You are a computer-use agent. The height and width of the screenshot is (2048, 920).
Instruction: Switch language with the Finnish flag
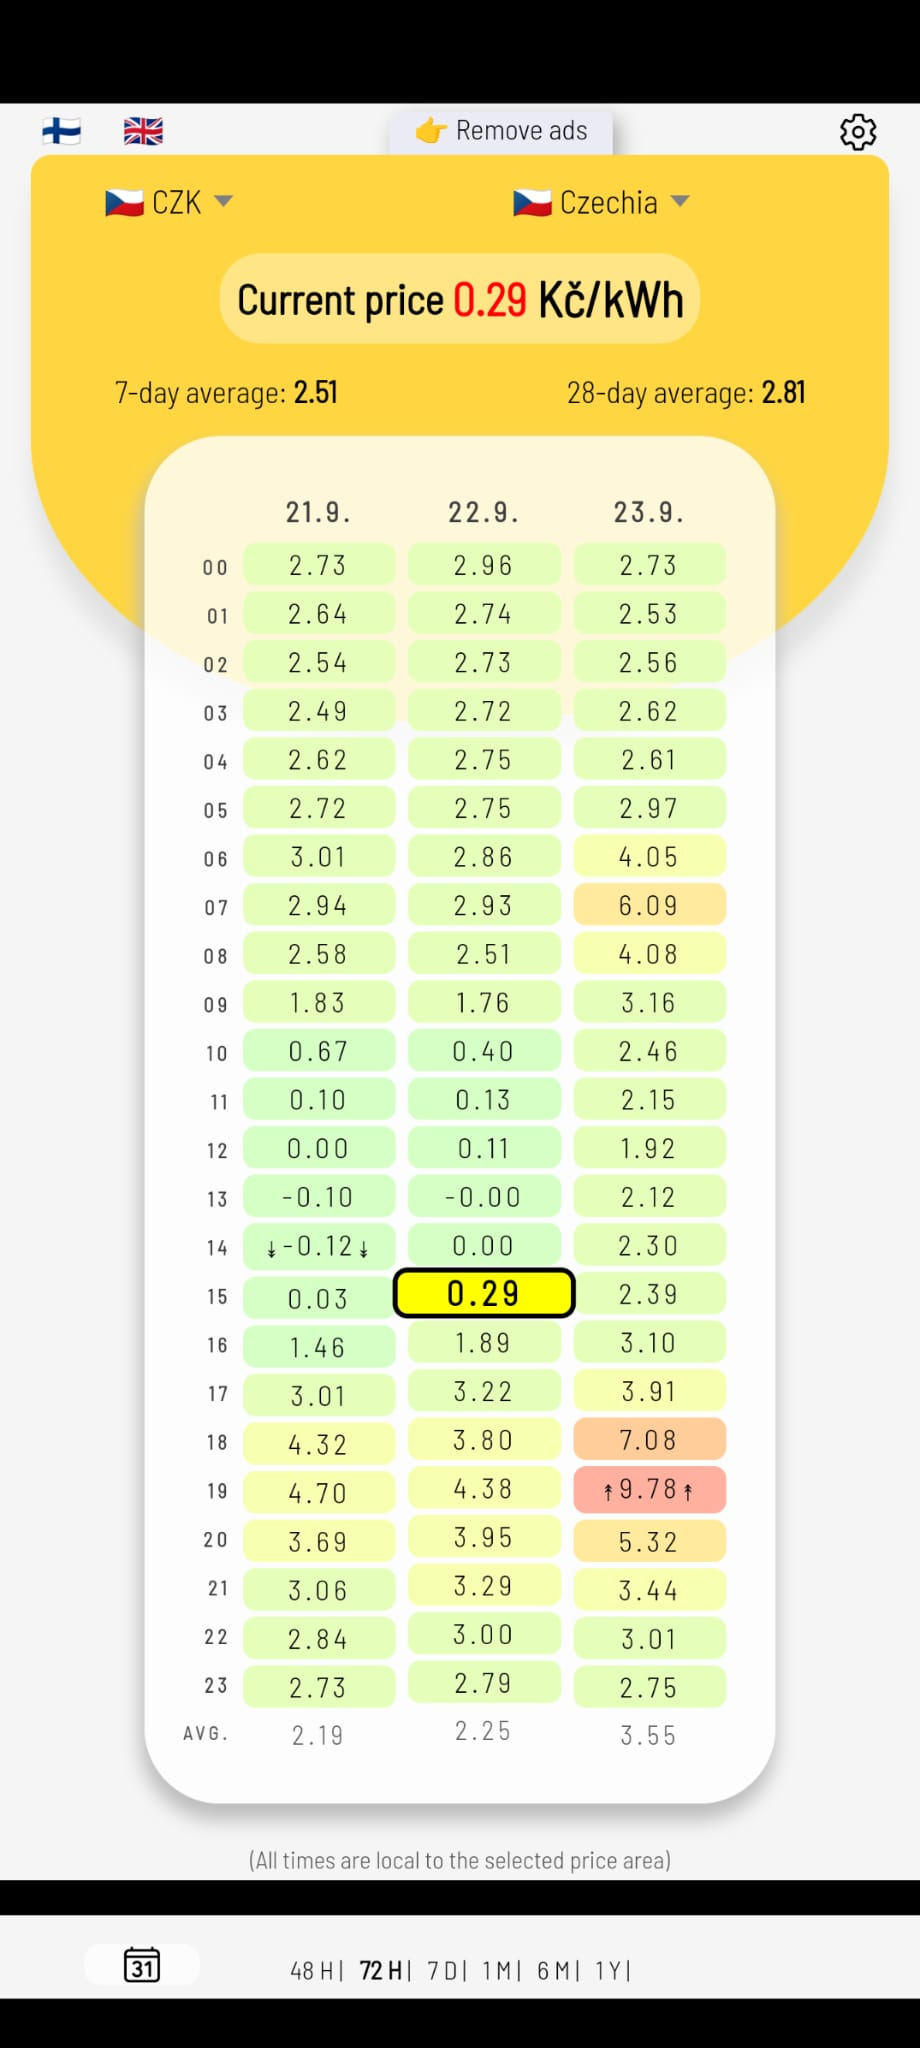pos(61,131)
